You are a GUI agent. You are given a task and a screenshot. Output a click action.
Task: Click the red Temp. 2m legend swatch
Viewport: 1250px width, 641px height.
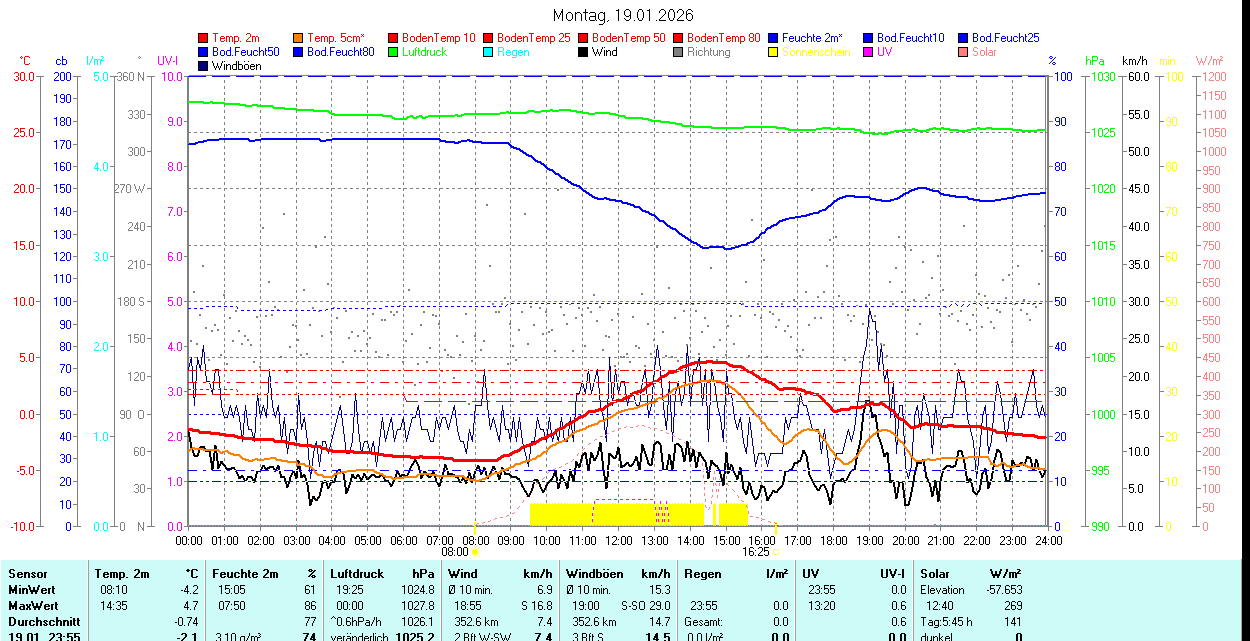(x=204, y=37)
